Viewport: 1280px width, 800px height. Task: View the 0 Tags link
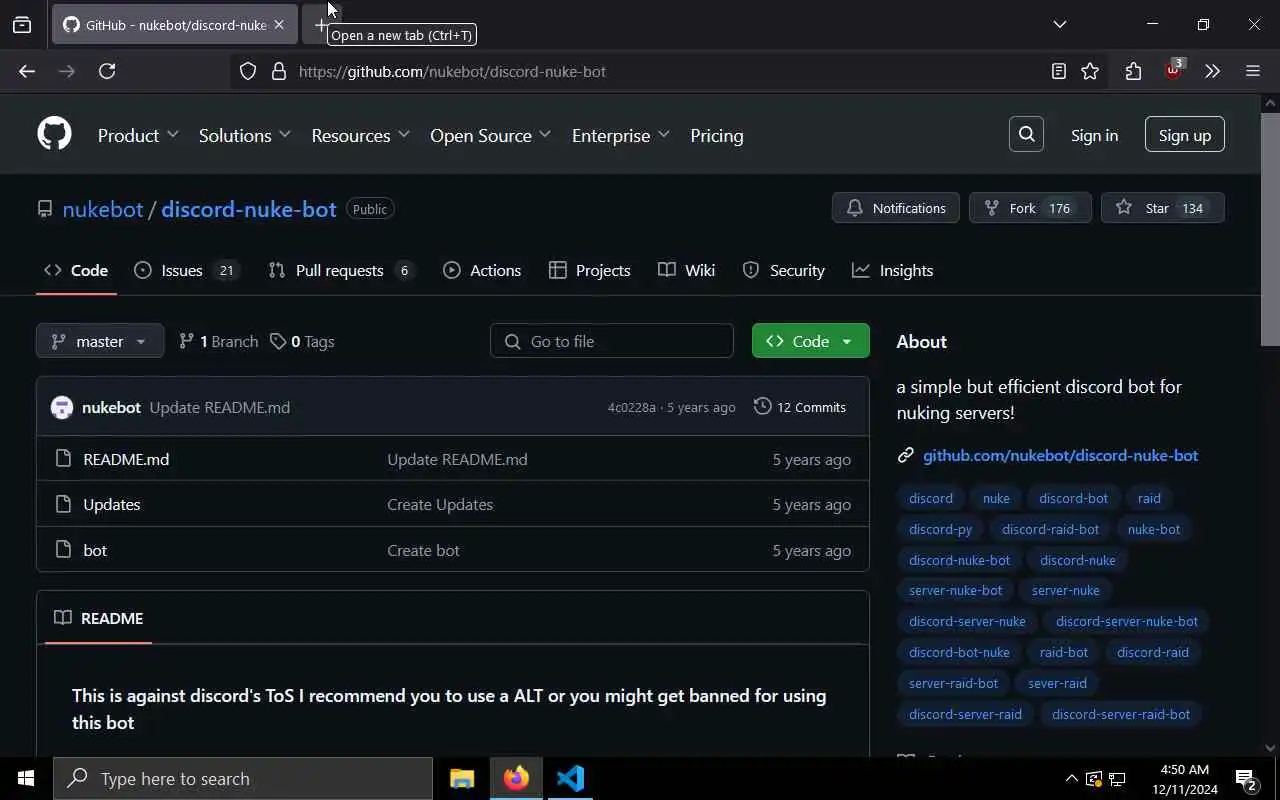(x=302, y=341)
